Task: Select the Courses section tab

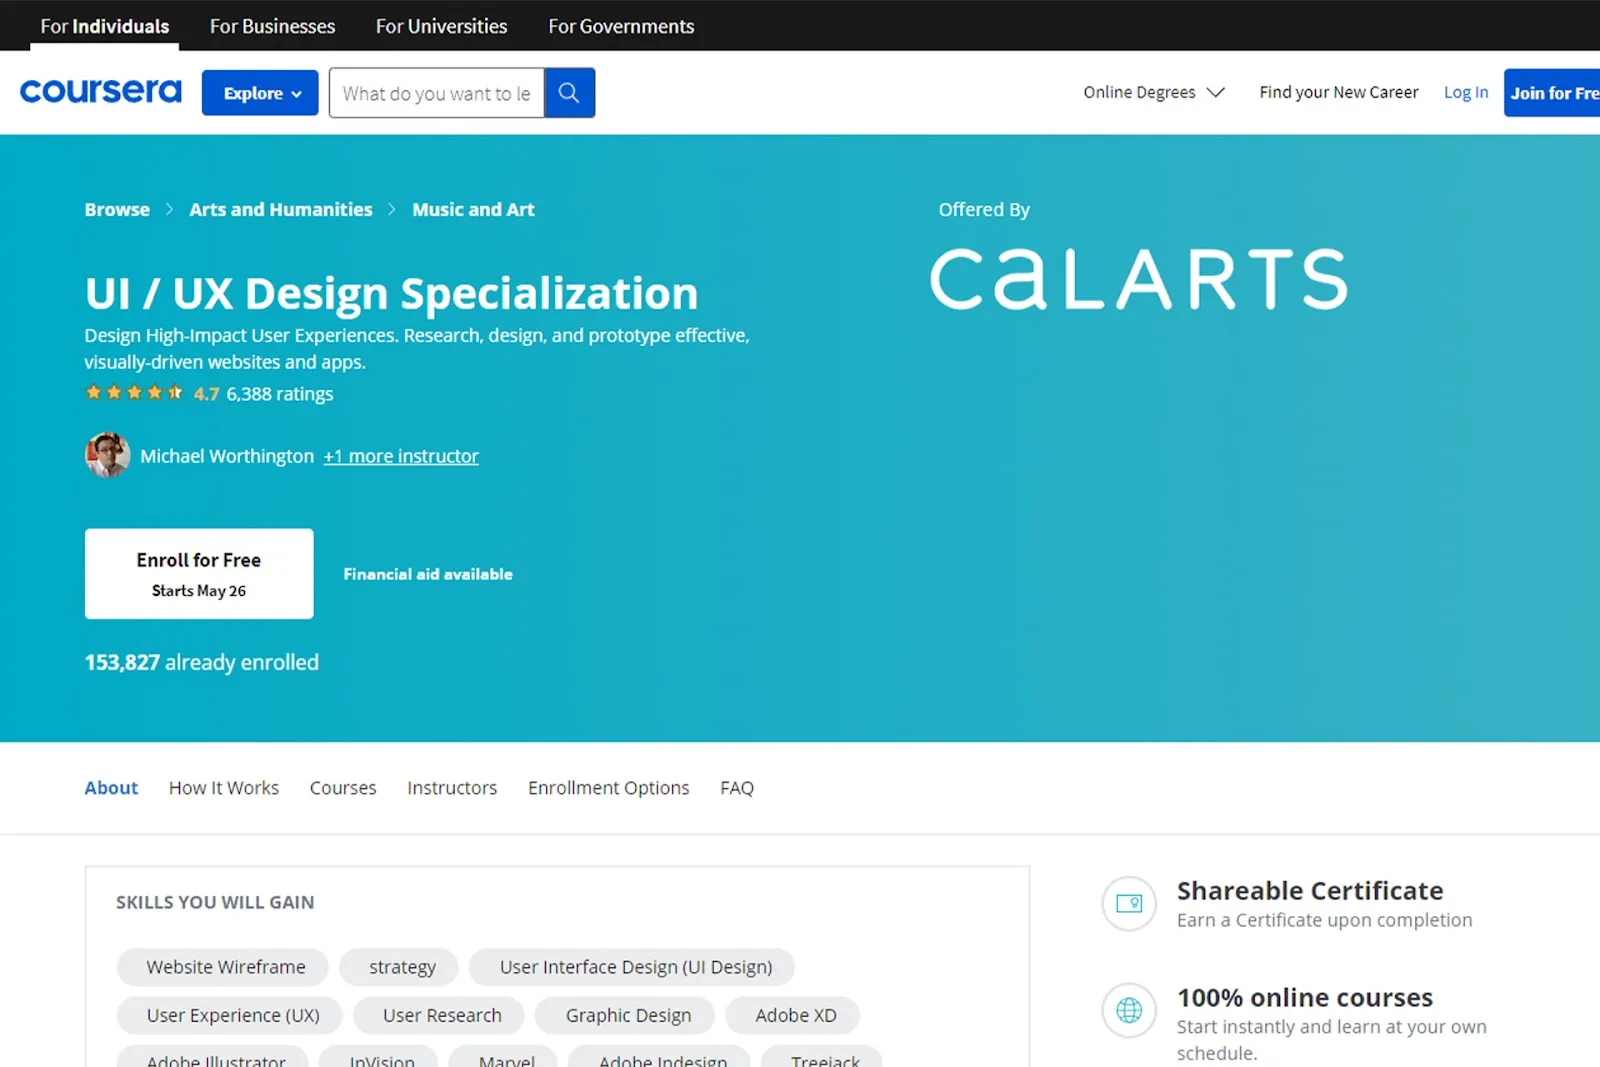Action: [x=343, y=788]
